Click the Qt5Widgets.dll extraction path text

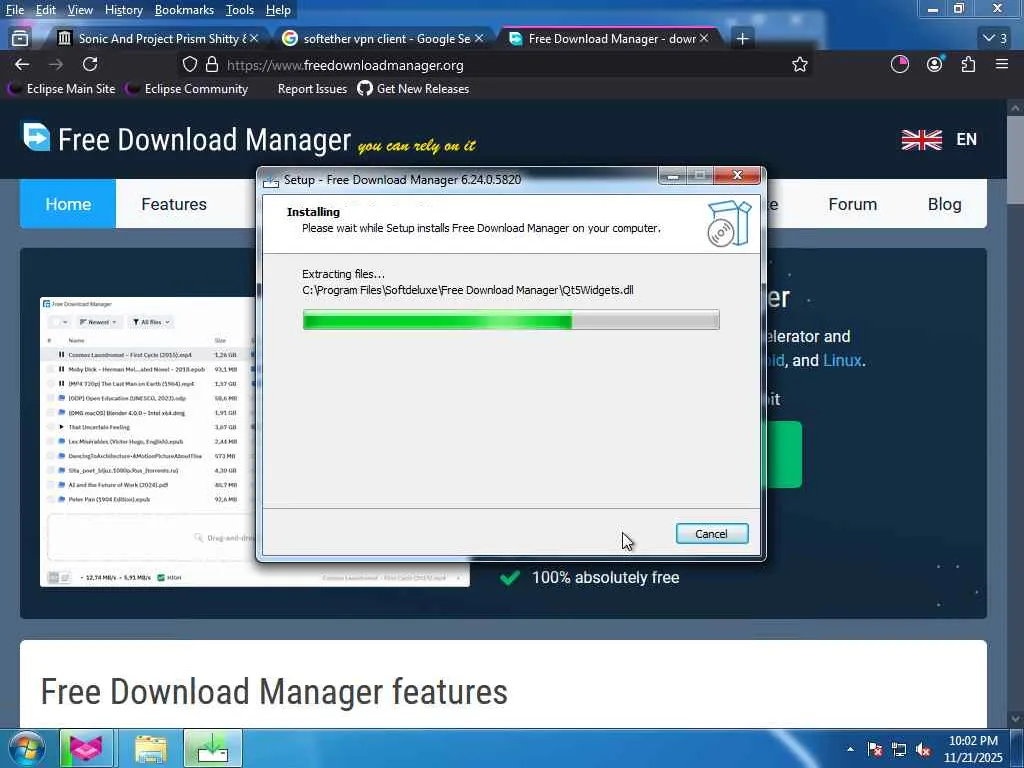point(468,290)
